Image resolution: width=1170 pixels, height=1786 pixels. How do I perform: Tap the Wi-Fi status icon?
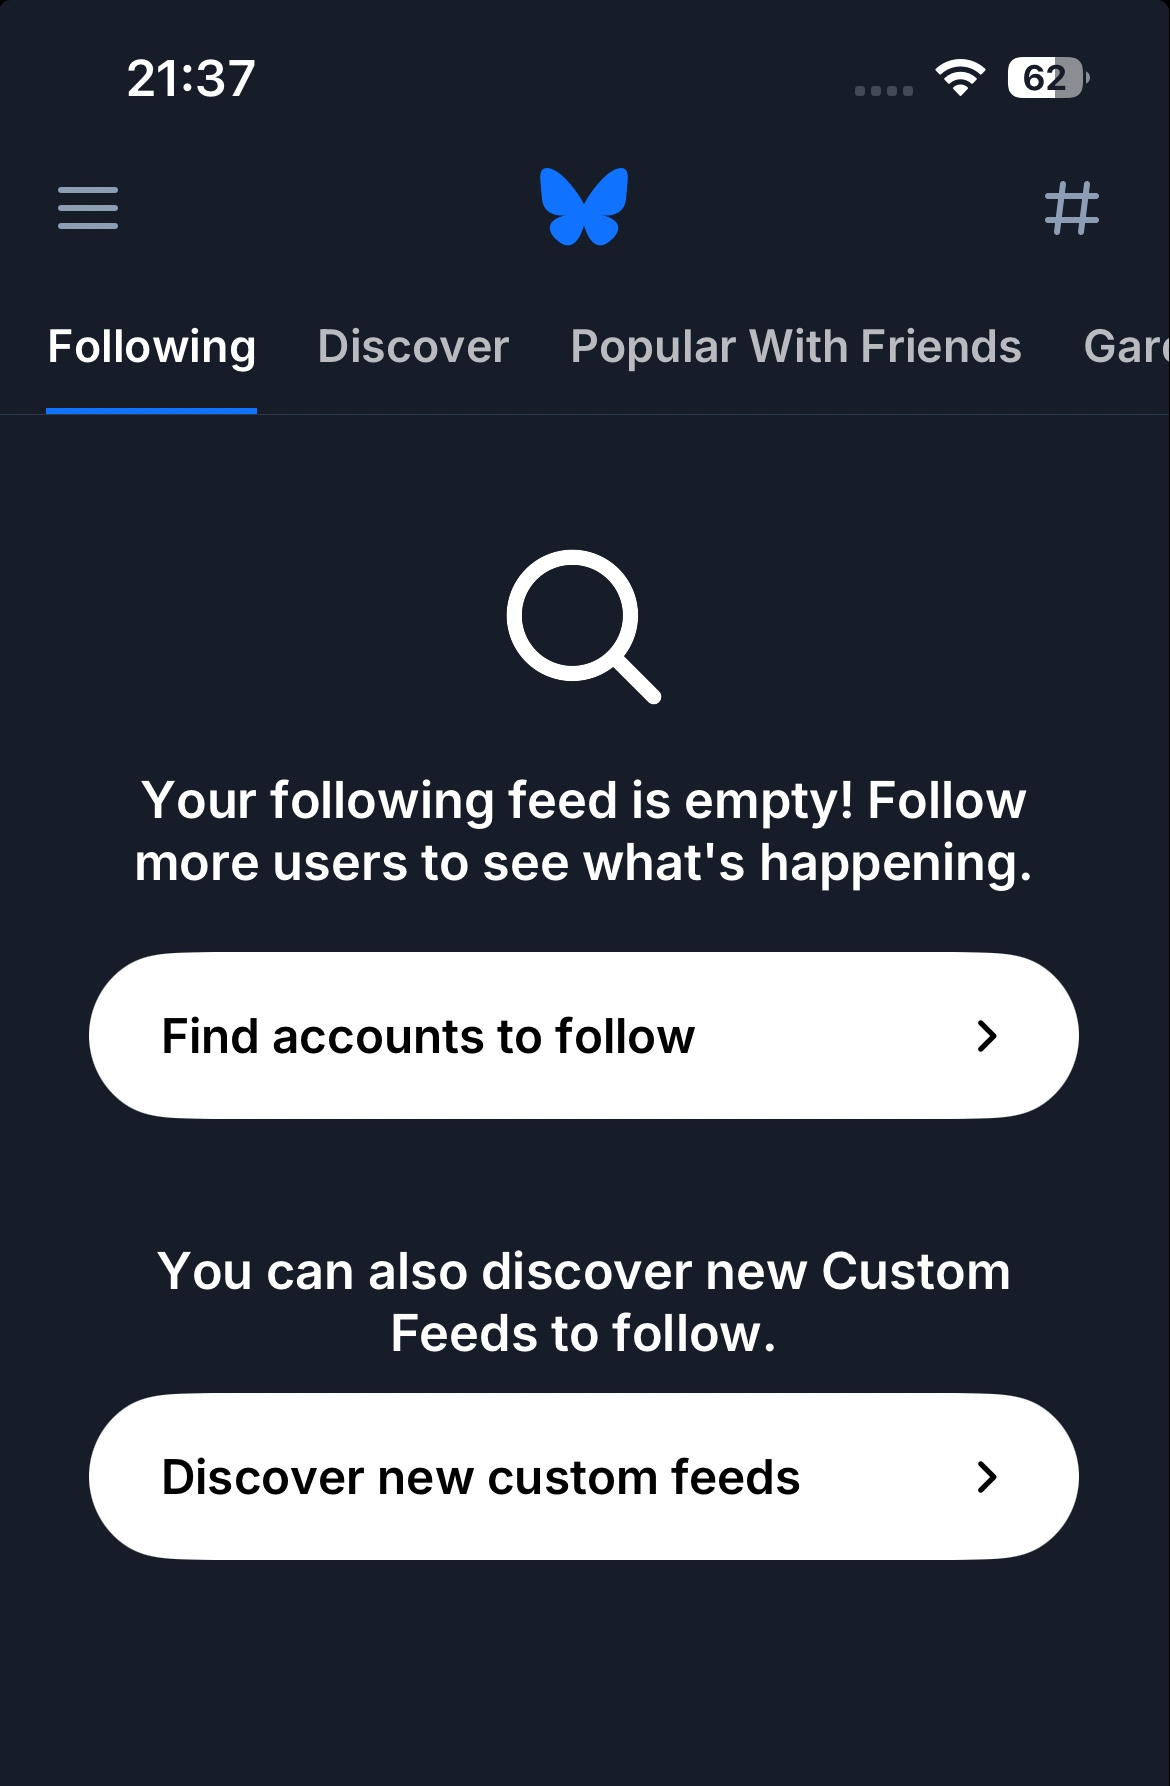[x=960, y=78]
